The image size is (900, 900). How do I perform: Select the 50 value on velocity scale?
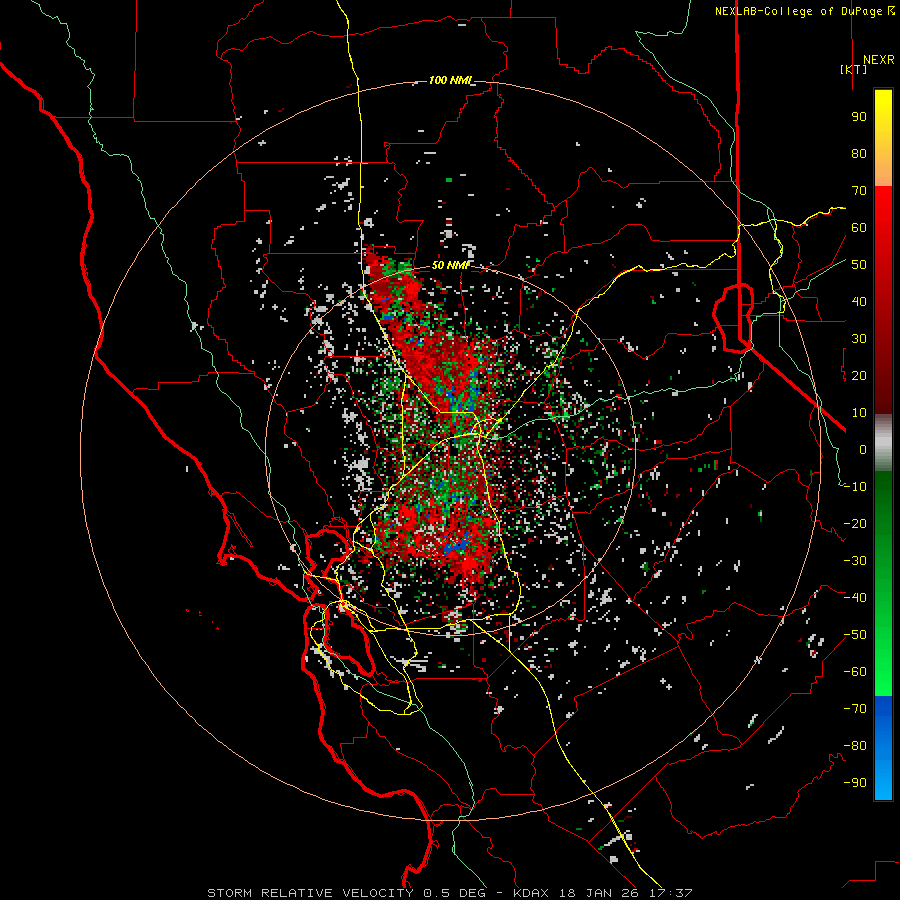(859, 265)
